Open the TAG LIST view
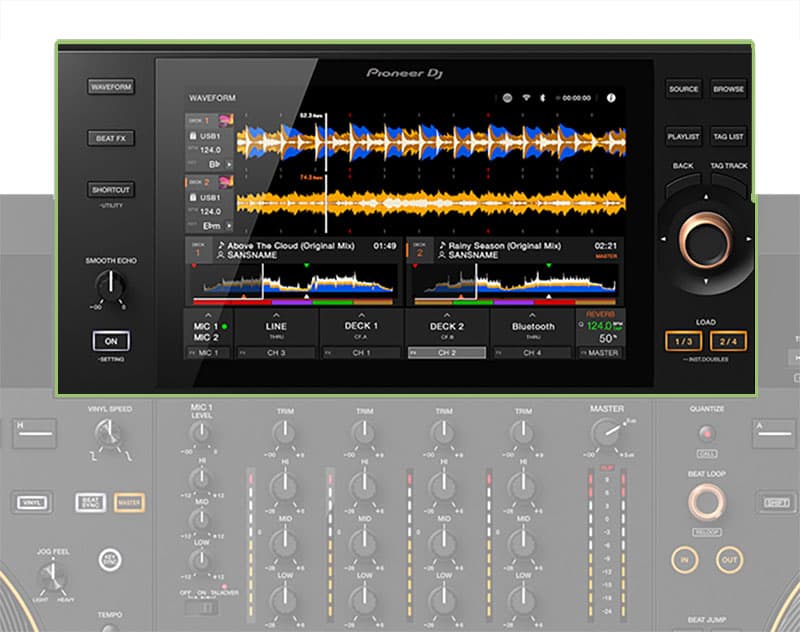The width and height of the screenshot is (800, 632). click(x=729, y=137)
